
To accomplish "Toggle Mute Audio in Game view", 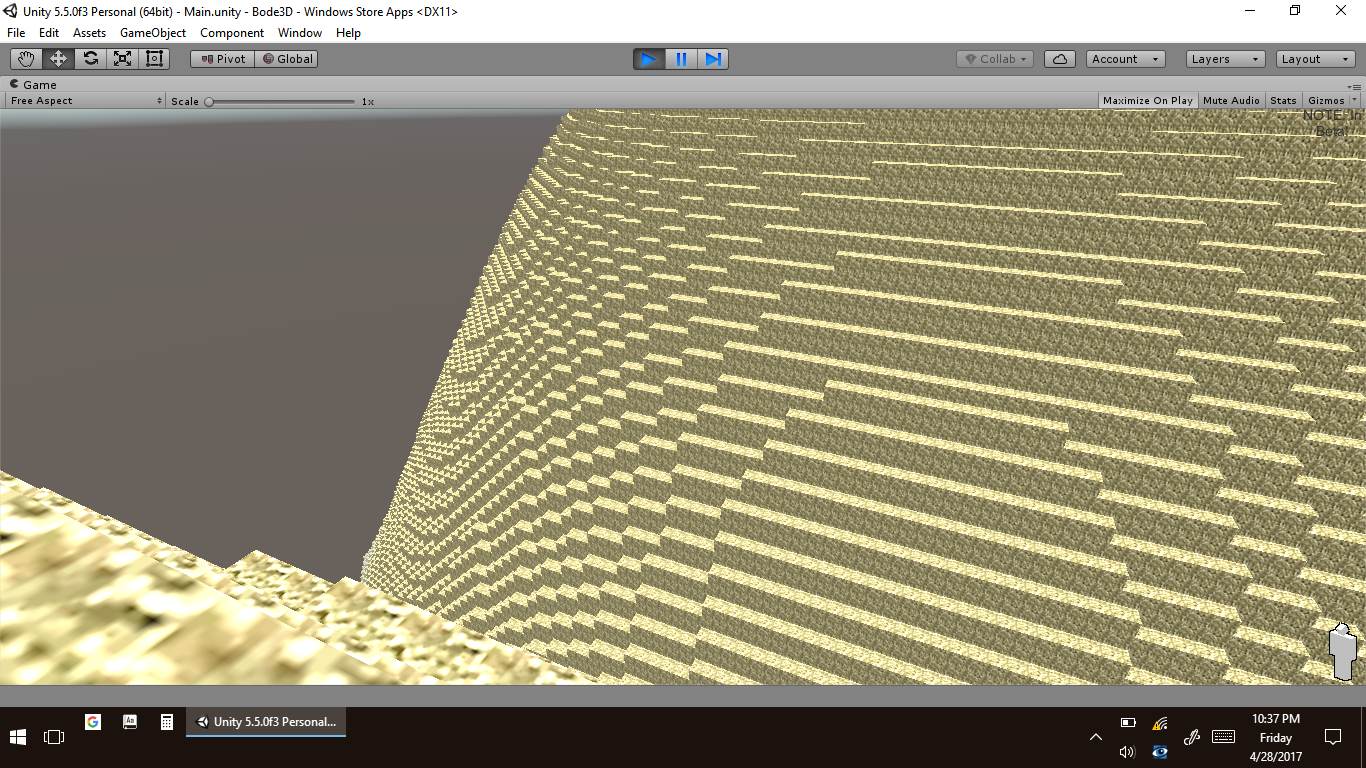I will (x=1231, y=101).
